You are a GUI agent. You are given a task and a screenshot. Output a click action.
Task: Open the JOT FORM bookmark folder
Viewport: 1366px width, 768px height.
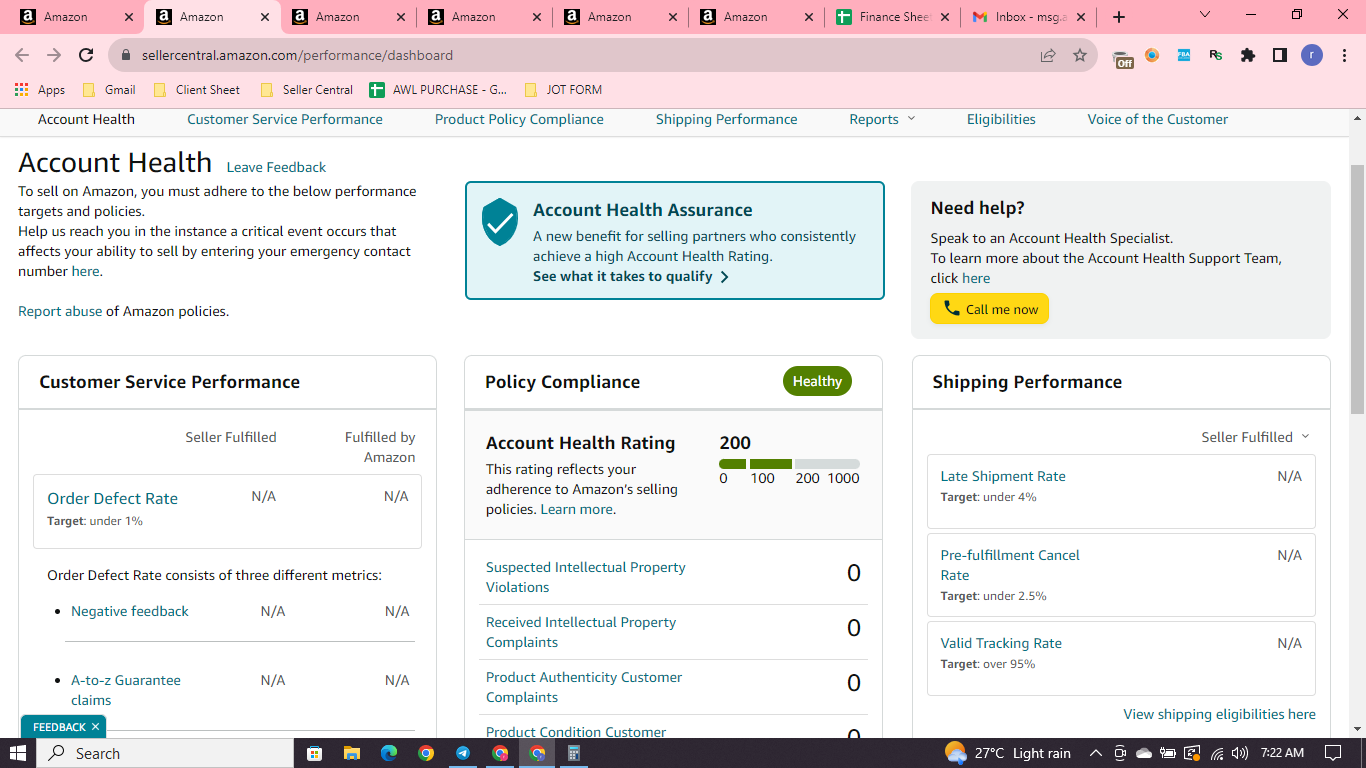click(563, 90)
